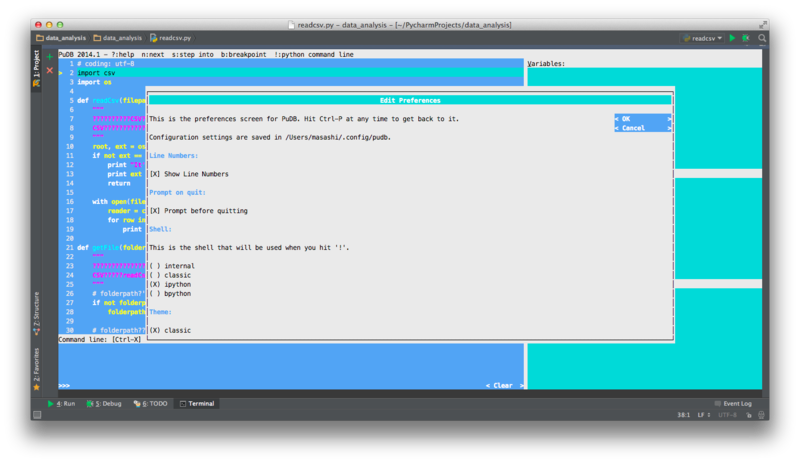800x463 pixels.
Task: Open Search Everywhere magnifier icon
Action: (x=762, y=38)
